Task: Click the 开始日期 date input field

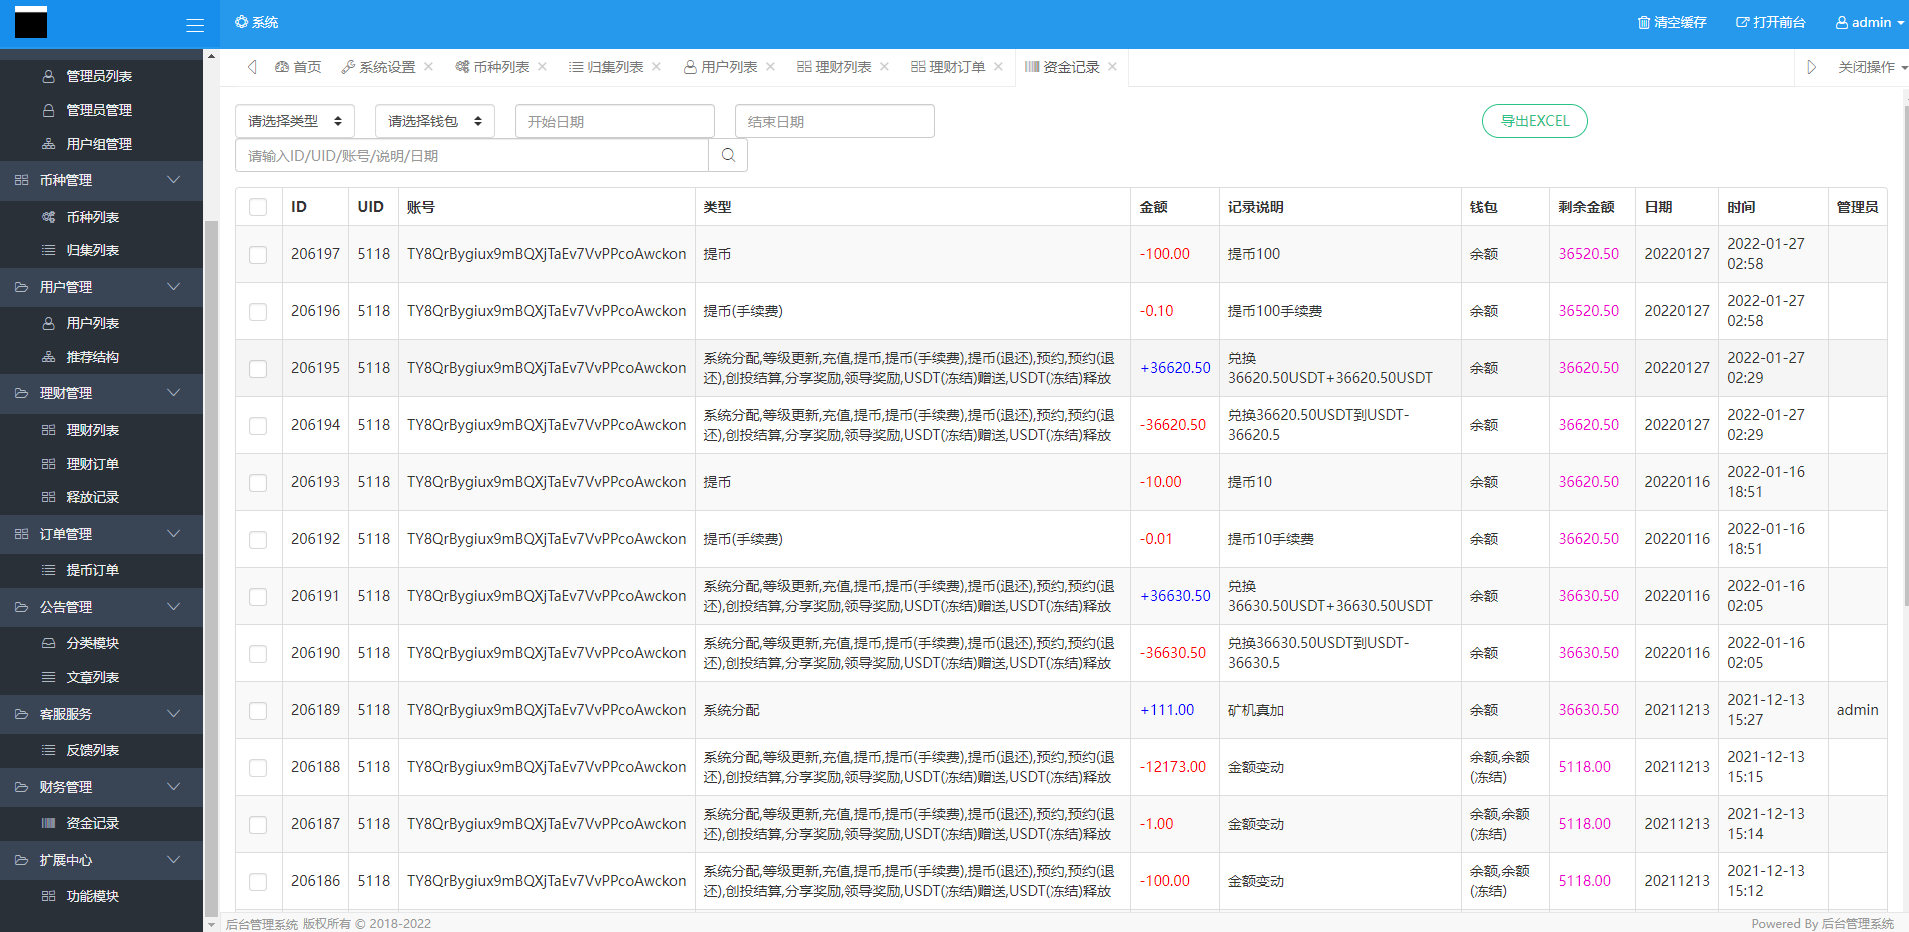Action: point(614,120)
